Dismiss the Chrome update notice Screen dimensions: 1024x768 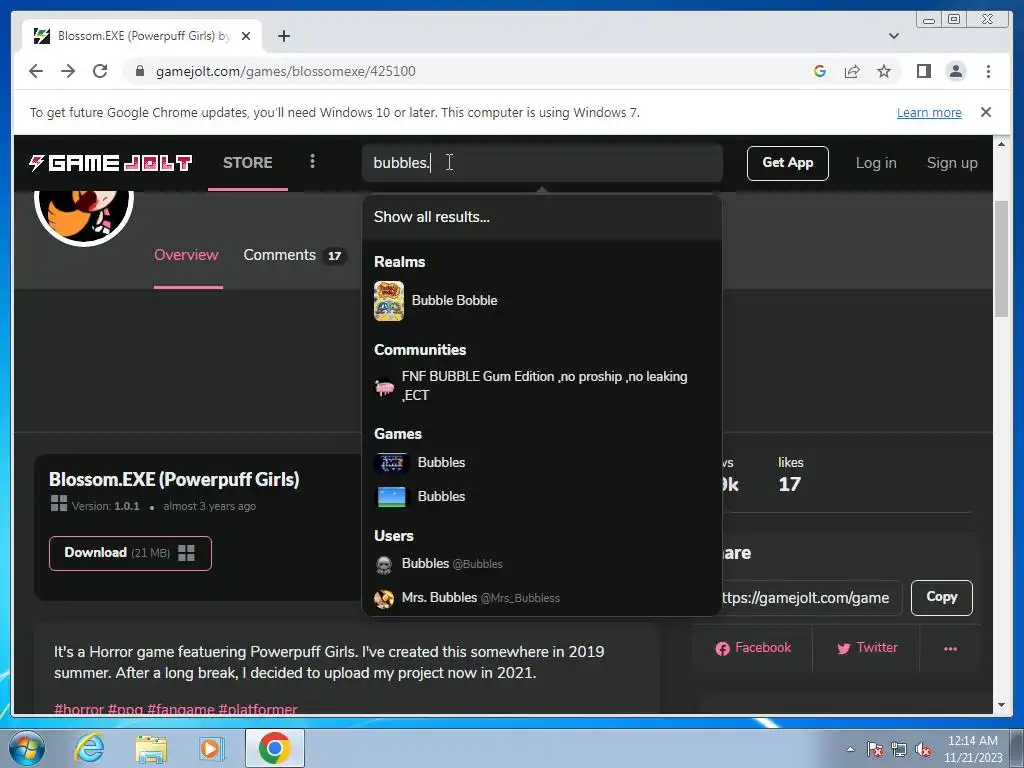tap(985, 112)
